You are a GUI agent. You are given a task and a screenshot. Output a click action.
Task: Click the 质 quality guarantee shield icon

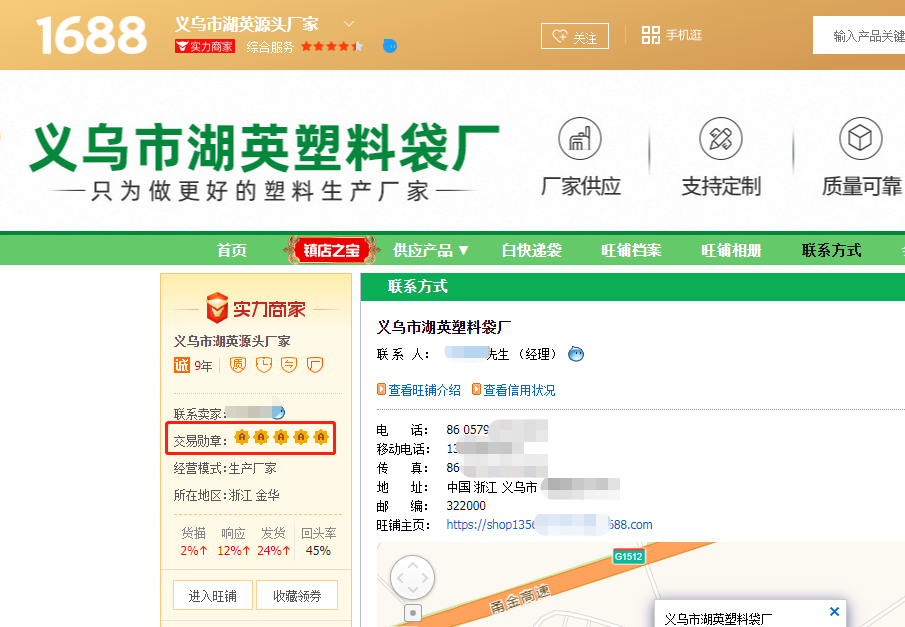click(238, 365)
